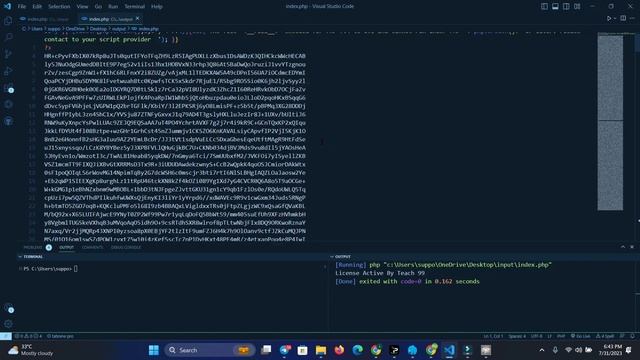Open the weather widget showing Mostly cloudy
Image resolution: width=640 pixels, height=360 pixels.
31,350
